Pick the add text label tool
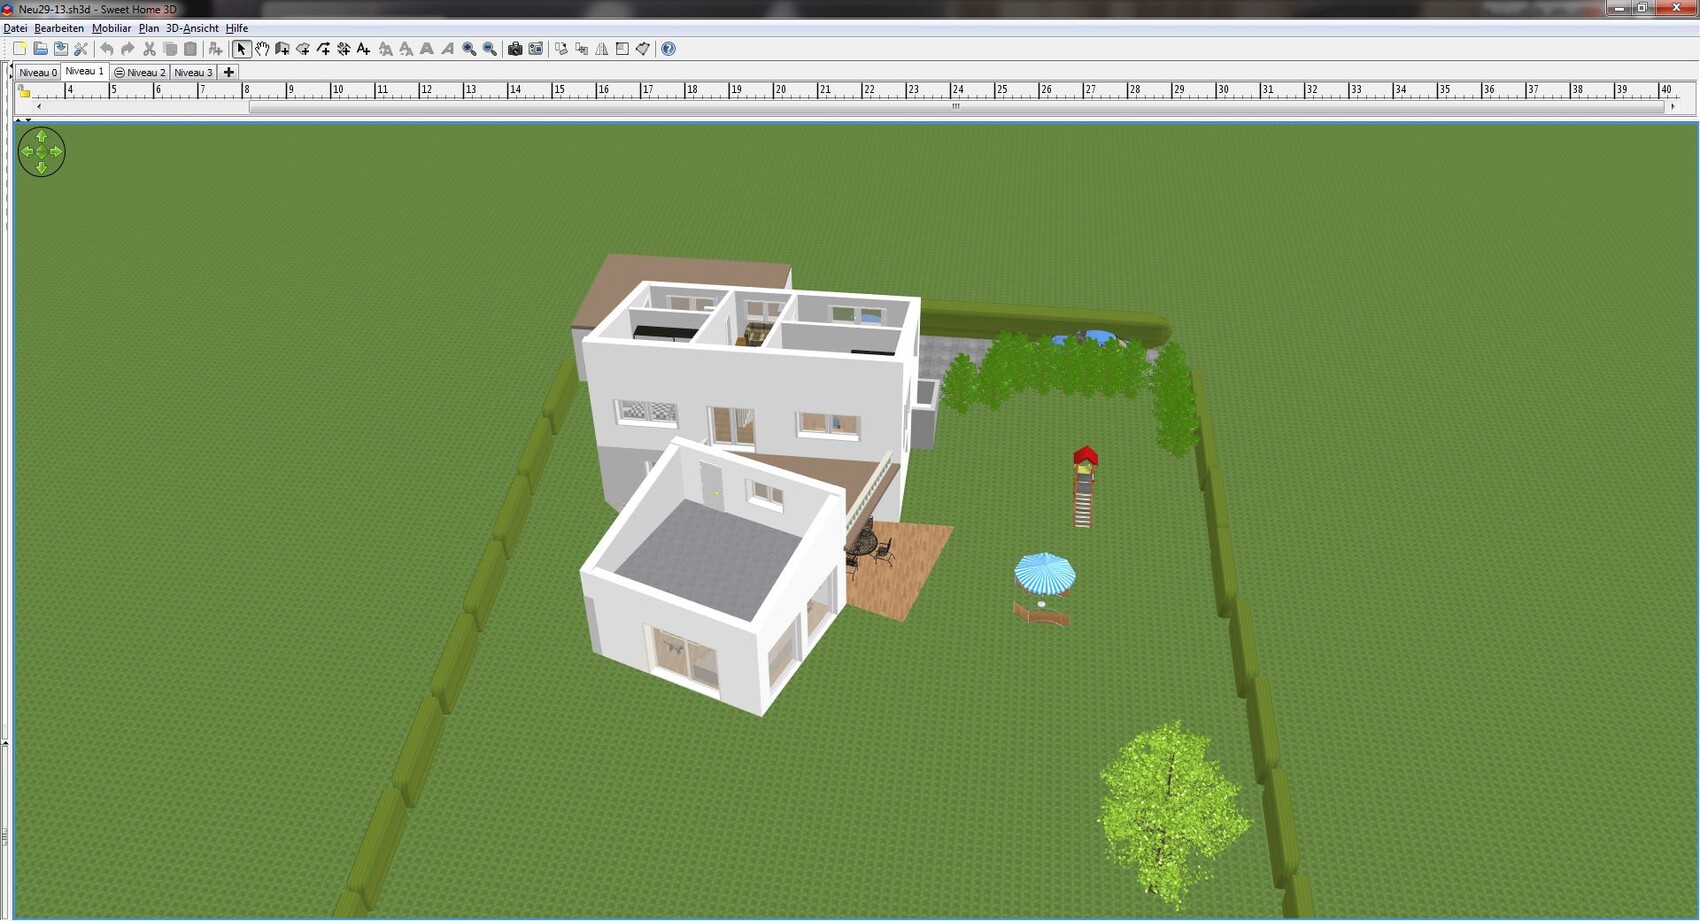Image resolution: width=1700 pixels, height=921 pixels. point(364,49)
